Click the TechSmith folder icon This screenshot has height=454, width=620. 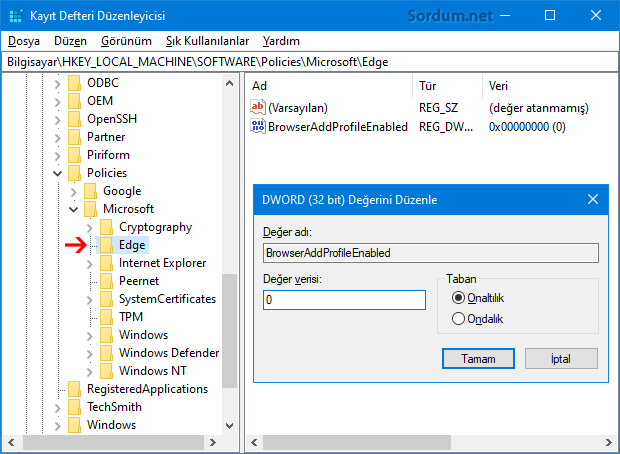pos(74,407)
